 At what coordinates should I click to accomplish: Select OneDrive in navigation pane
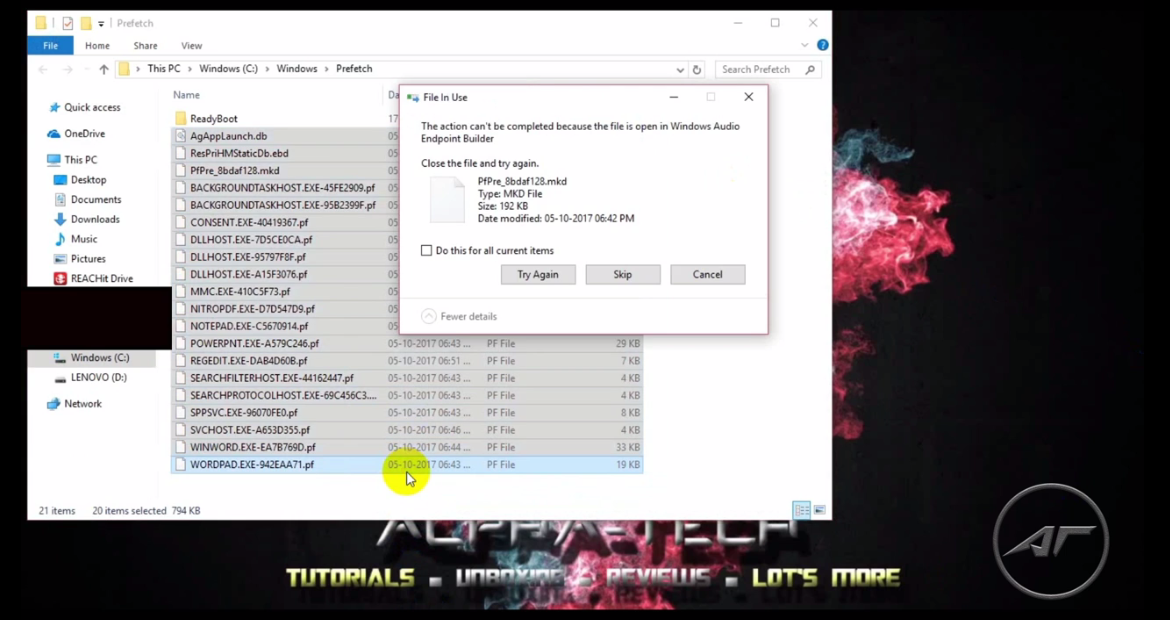[84, 134]
